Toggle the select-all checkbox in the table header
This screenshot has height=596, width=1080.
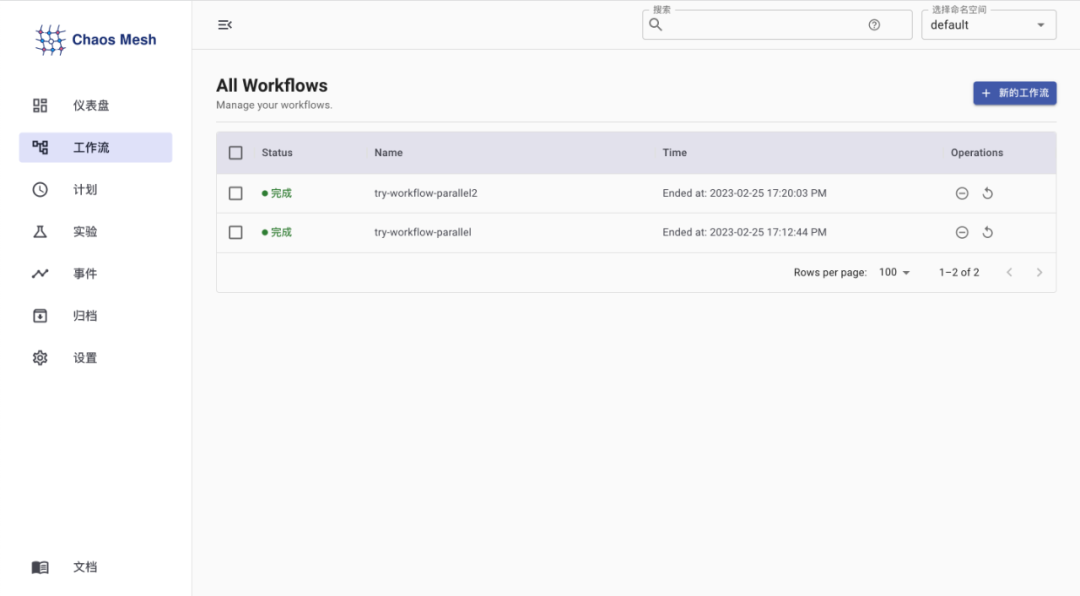(236, 153)
